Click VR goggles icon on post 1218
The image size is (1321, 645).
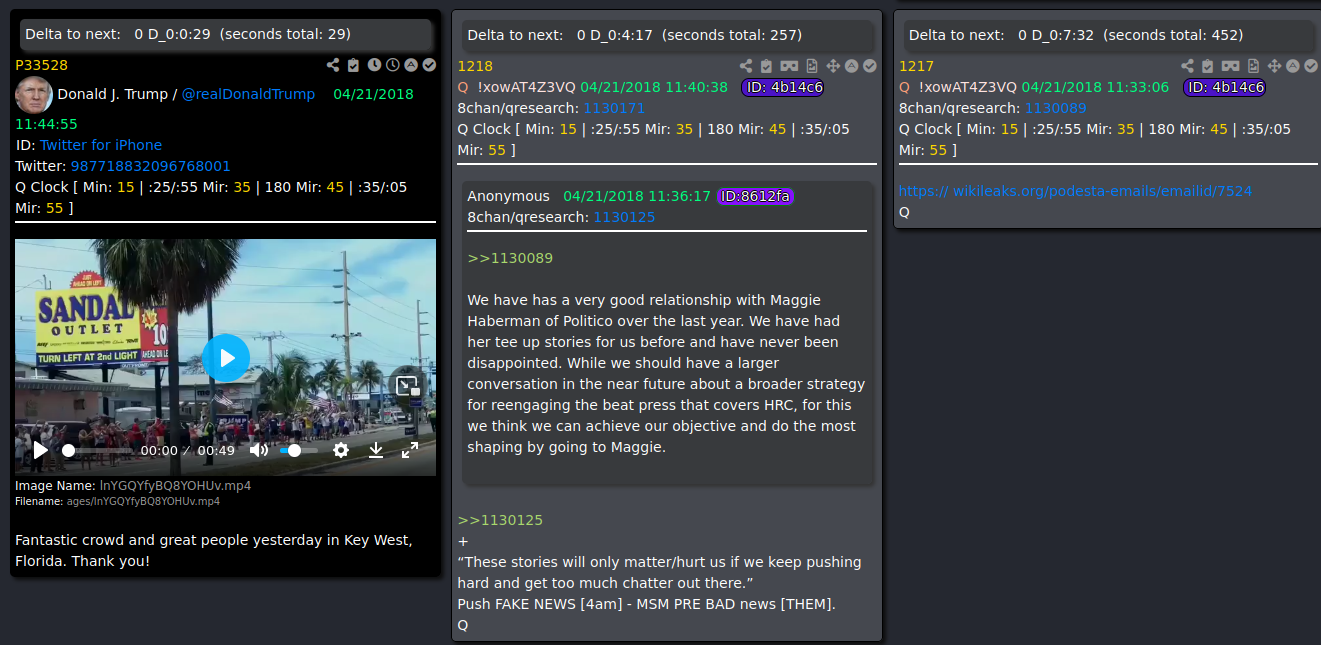789,66
